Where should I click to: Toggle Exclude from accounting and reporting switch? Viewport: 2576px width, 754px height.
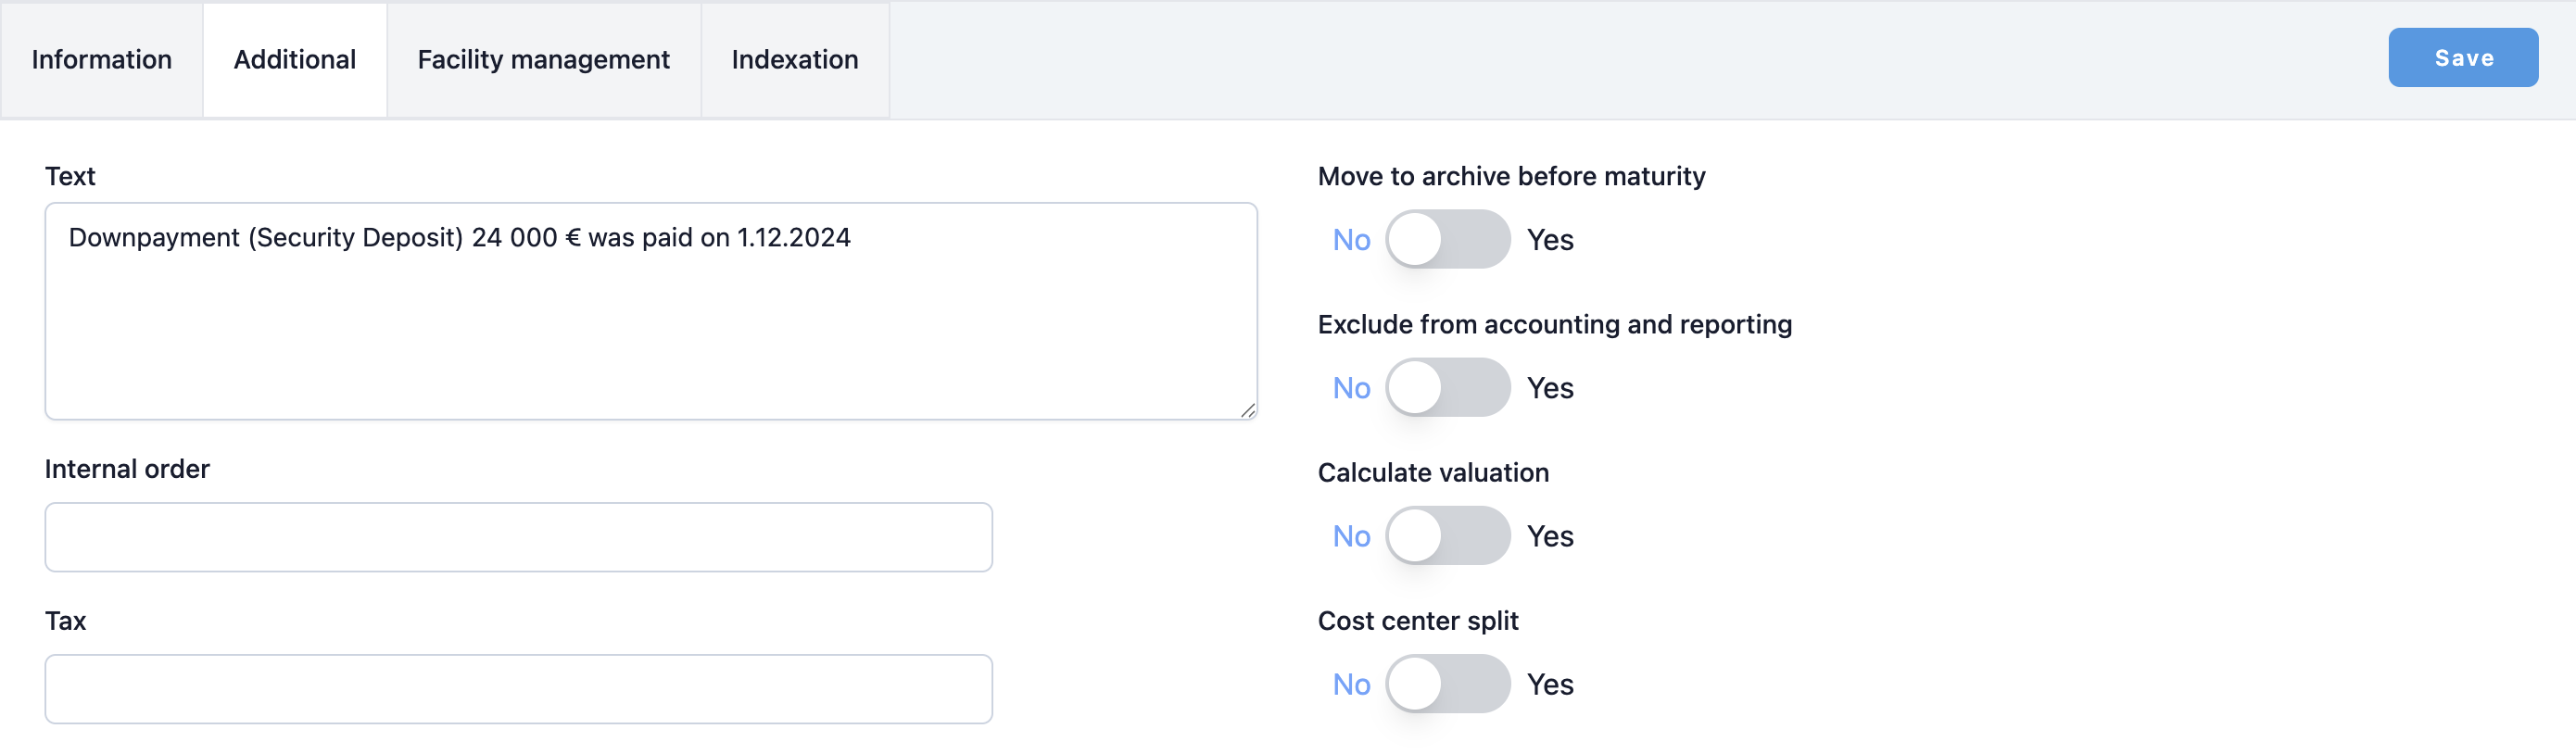click(1446, 388)
